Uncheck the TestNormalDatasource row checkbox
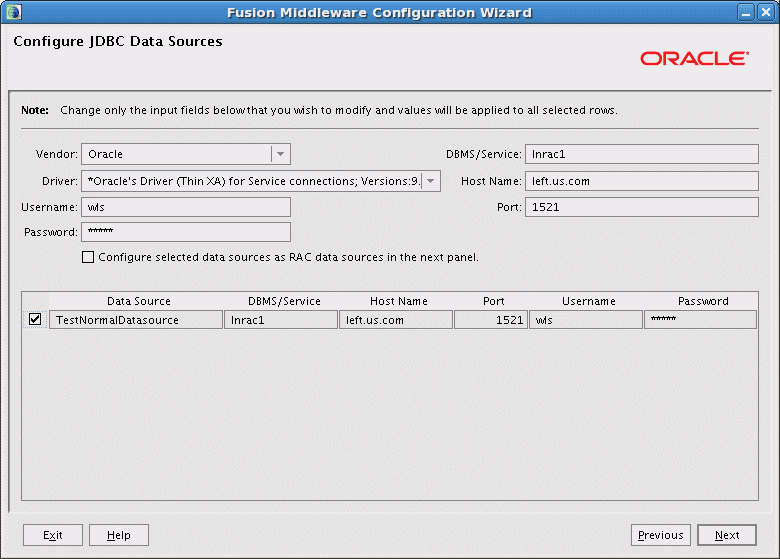 [x=35, y=319]
